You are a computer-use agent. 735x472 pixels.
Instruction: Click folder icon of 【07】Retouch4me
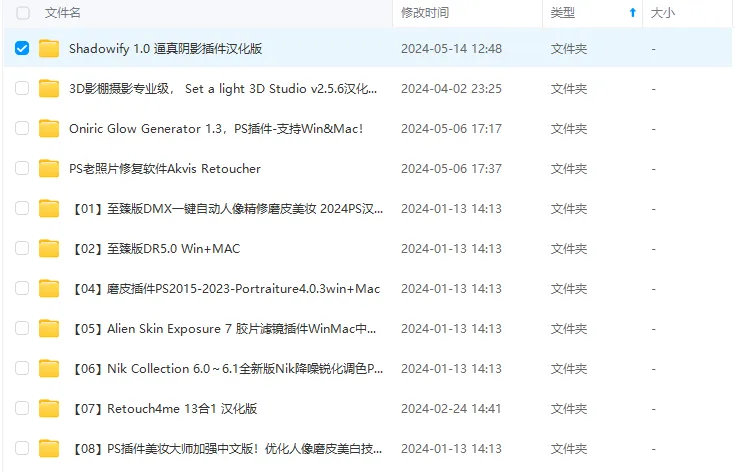tap(49, 408)
